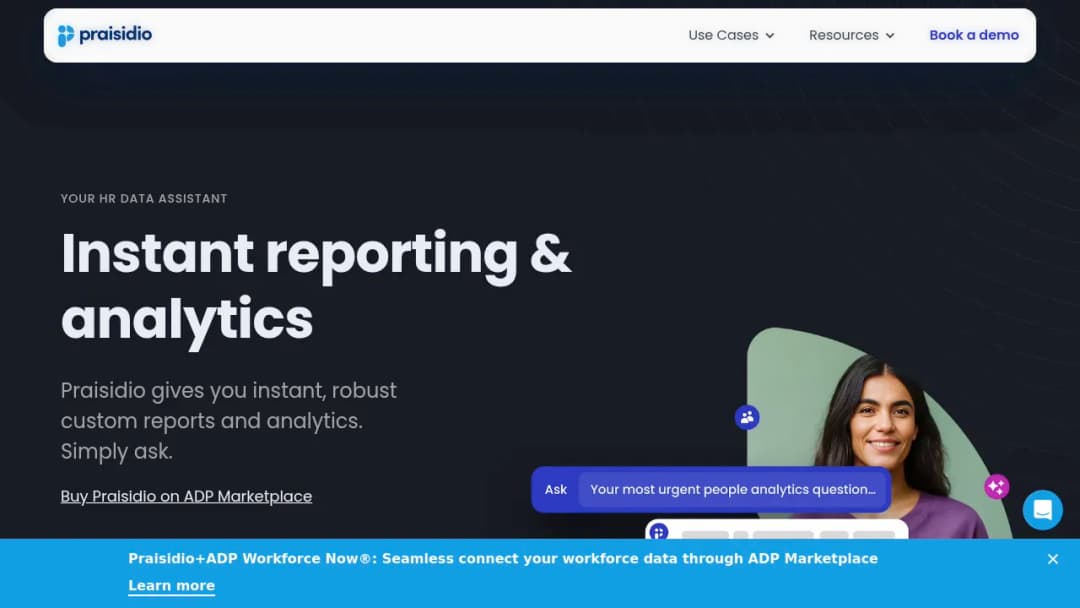Screen dimensions: 1080x608
Task: Dismiss the ADP Workforce Now banner
Action: [x=1052, y=559]
